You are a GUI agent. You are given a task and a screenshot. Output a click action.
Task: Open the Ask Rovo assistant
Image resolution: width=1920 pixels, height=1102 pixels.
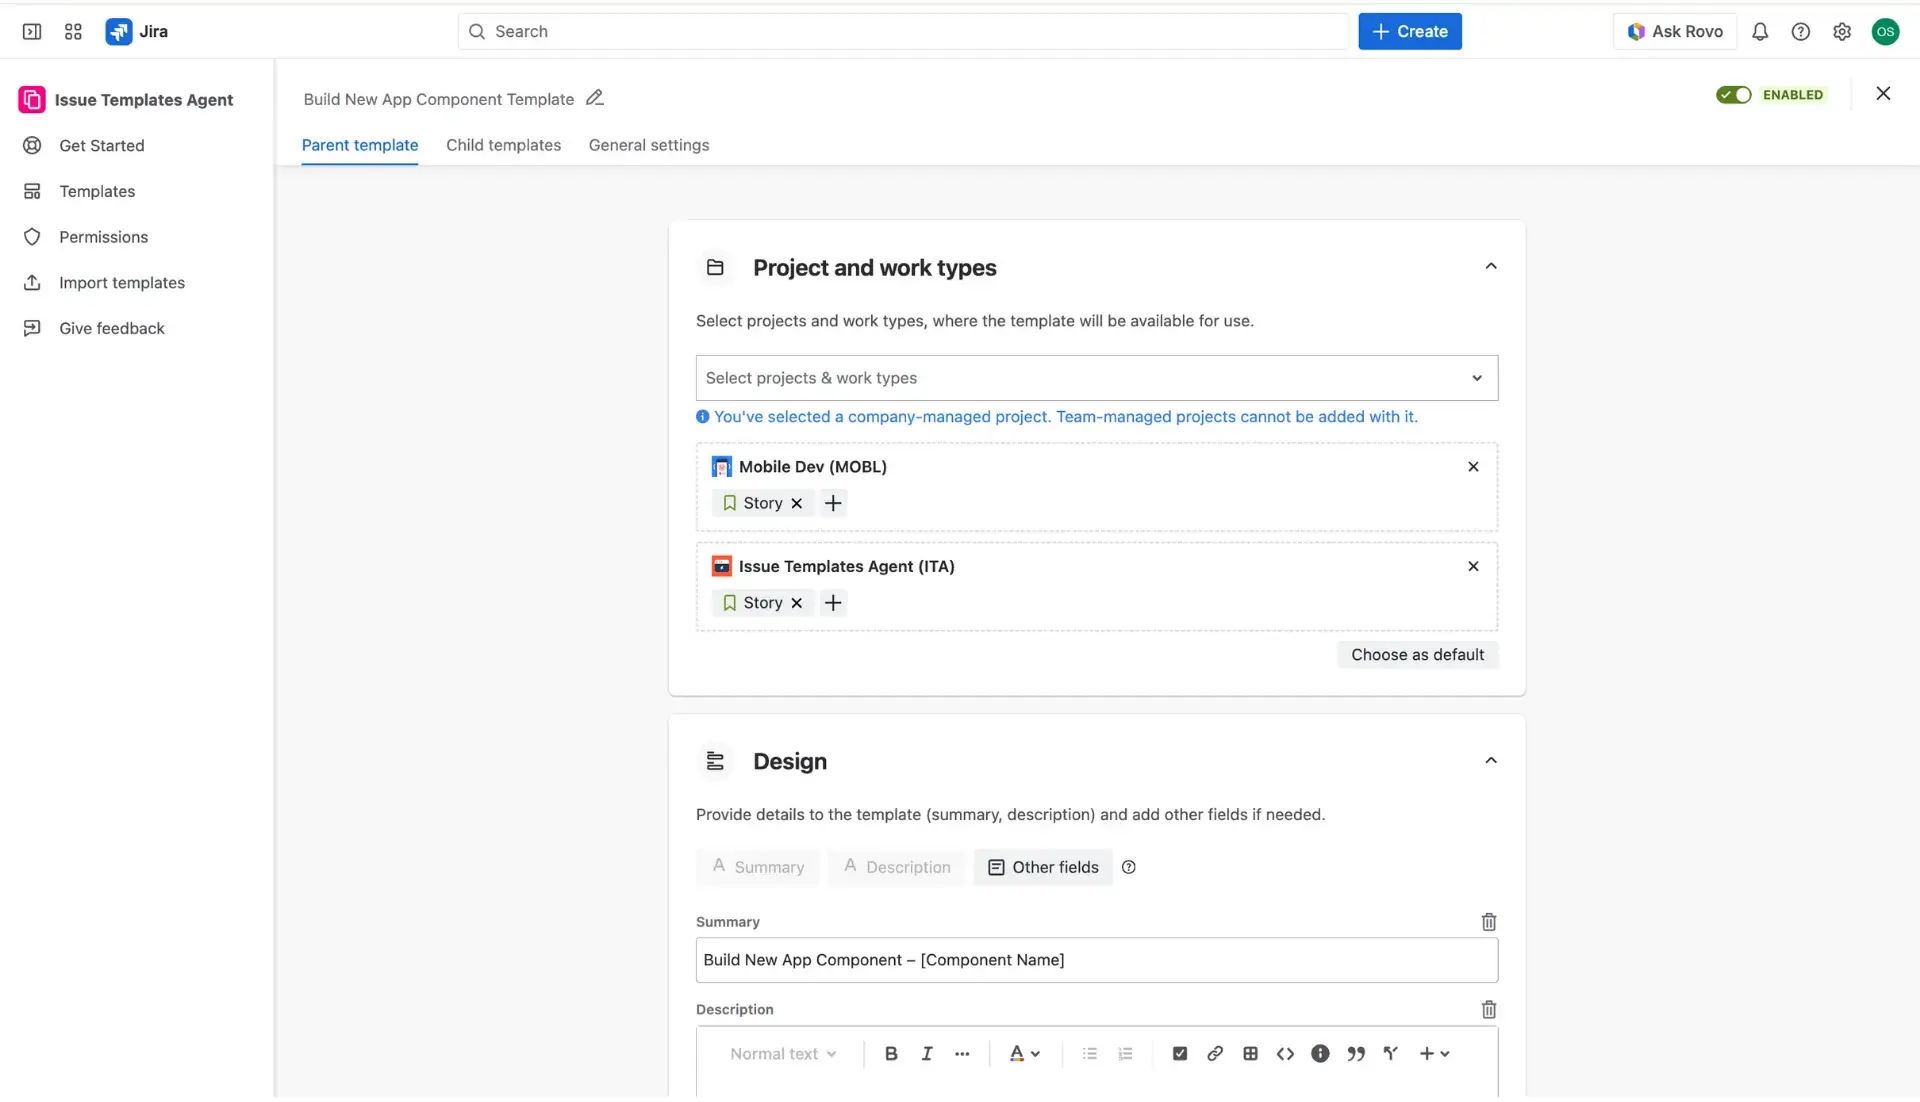[x=1675, y=31]
